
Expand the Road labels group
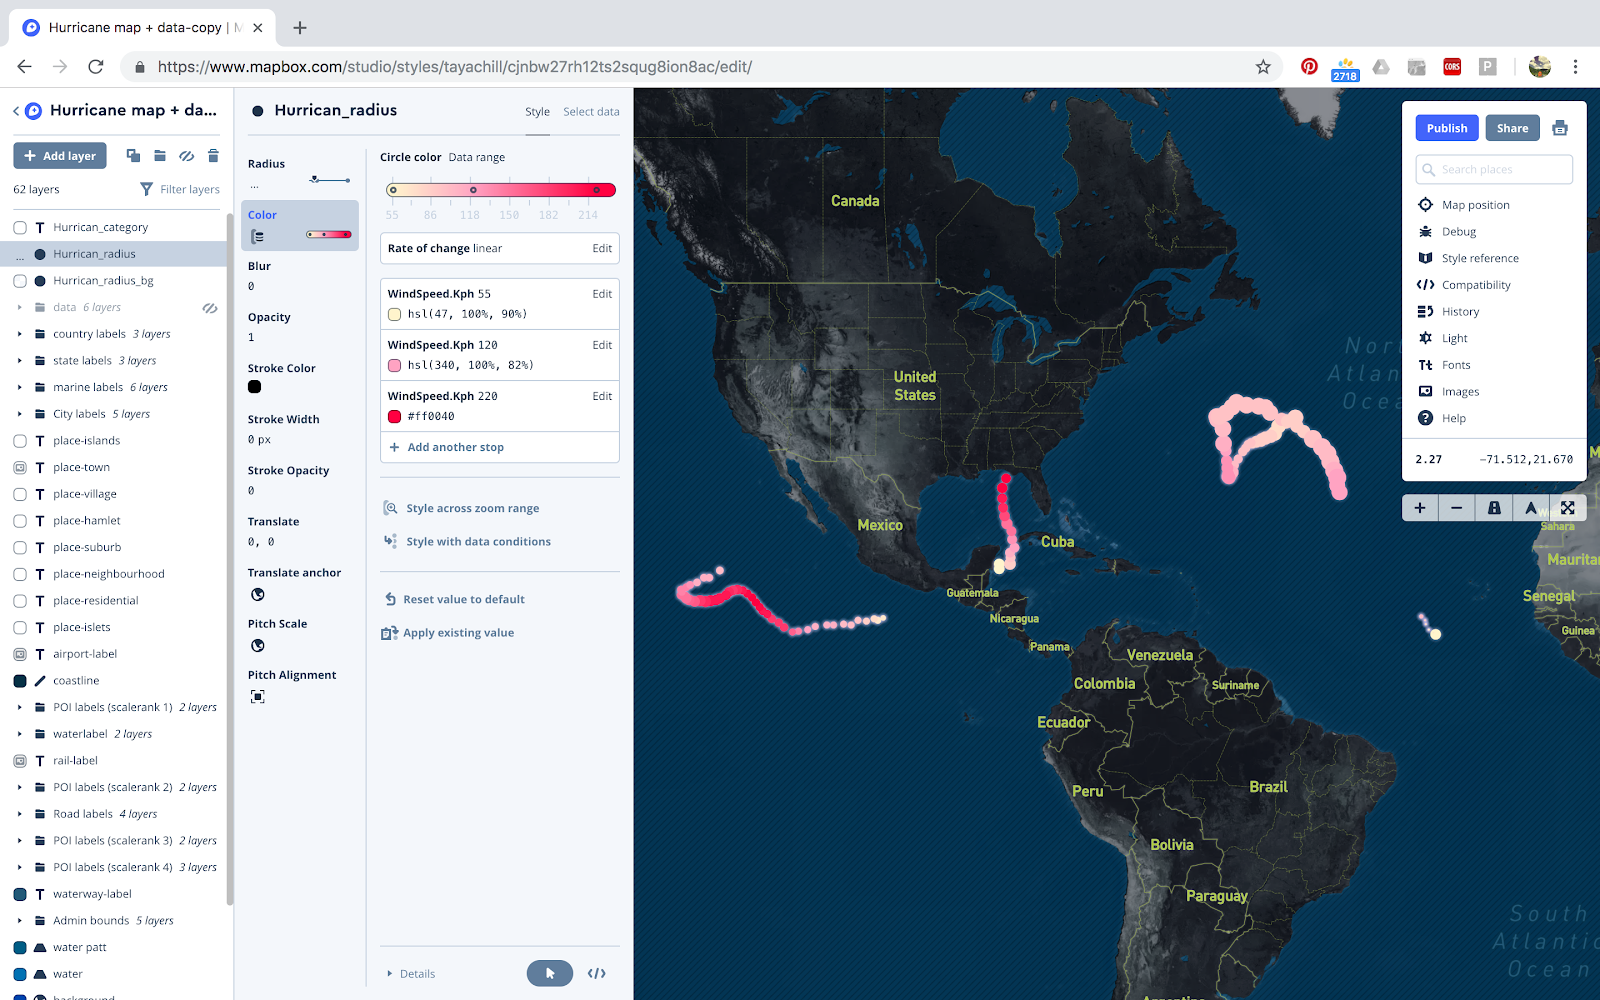(19, 814)
